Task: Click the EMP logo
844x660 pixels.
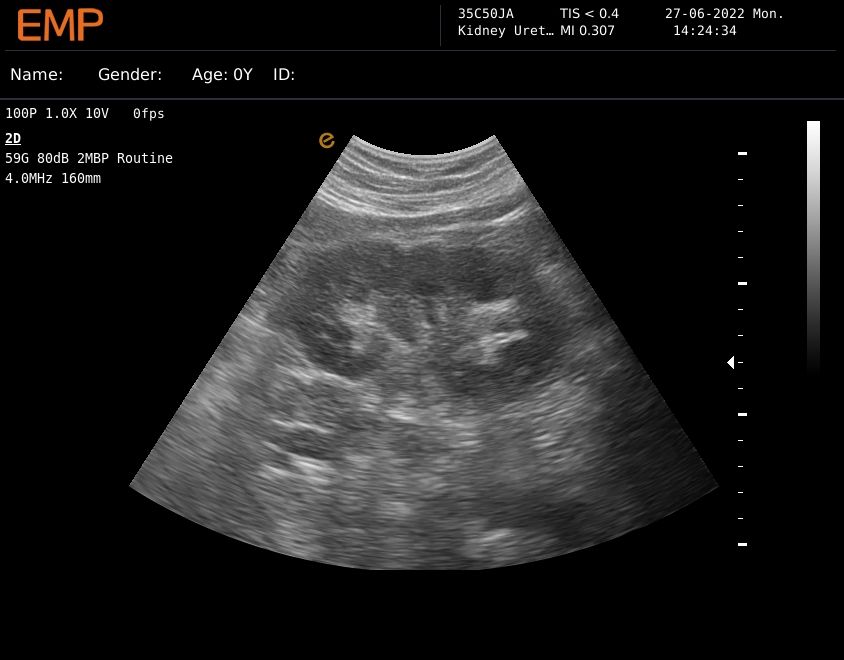Action: pos(60,25)
